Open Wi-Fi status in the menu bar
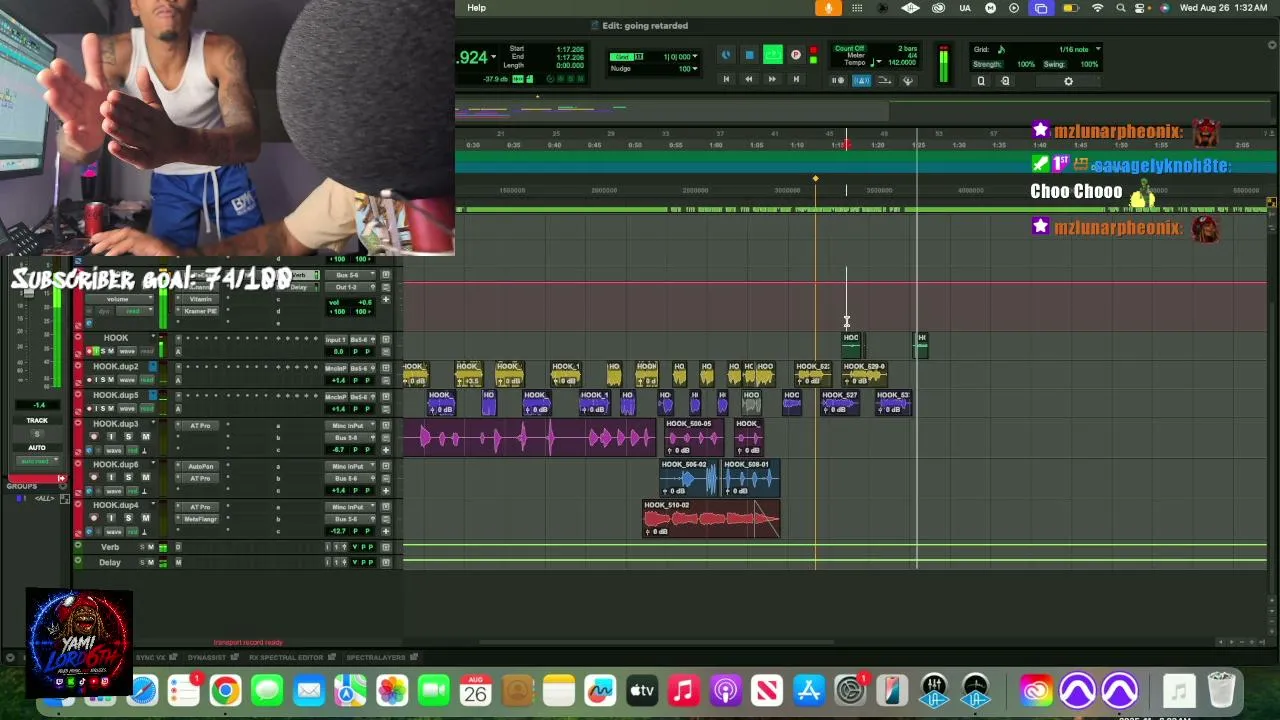This screenshot has width=1280, height=720. tap(1097, 8)
